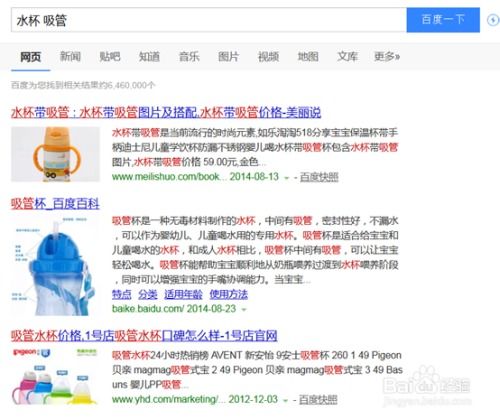Screen dimensions: 500x419
Task: Click the circular lightning icon beside search button
Action: (x=494, y=20)
